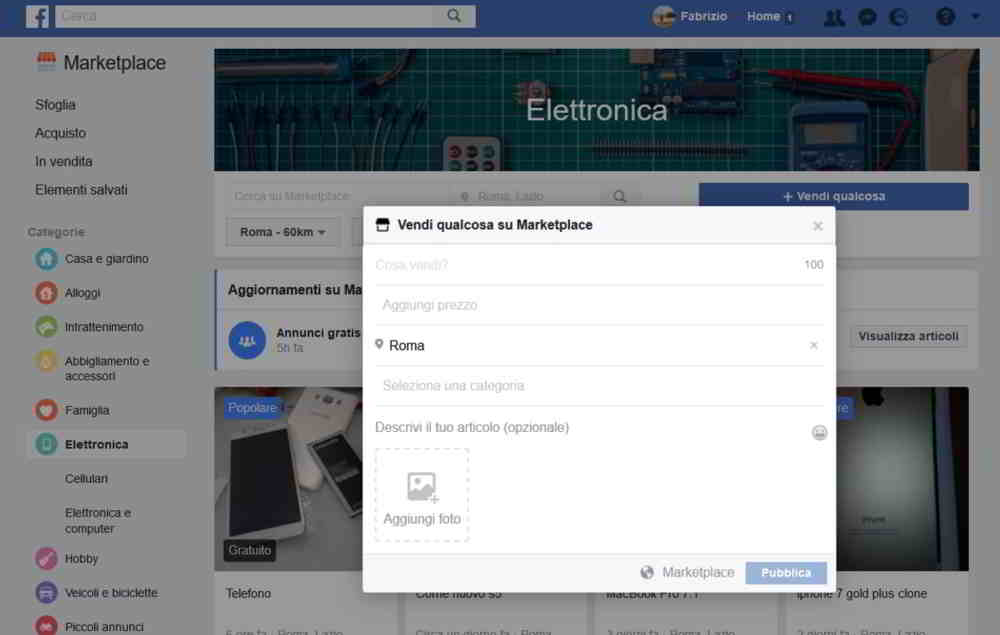Viewport: 1000px width, 635px height.
Task: Clear the Roma location field
Action: (x=813, y=345)
